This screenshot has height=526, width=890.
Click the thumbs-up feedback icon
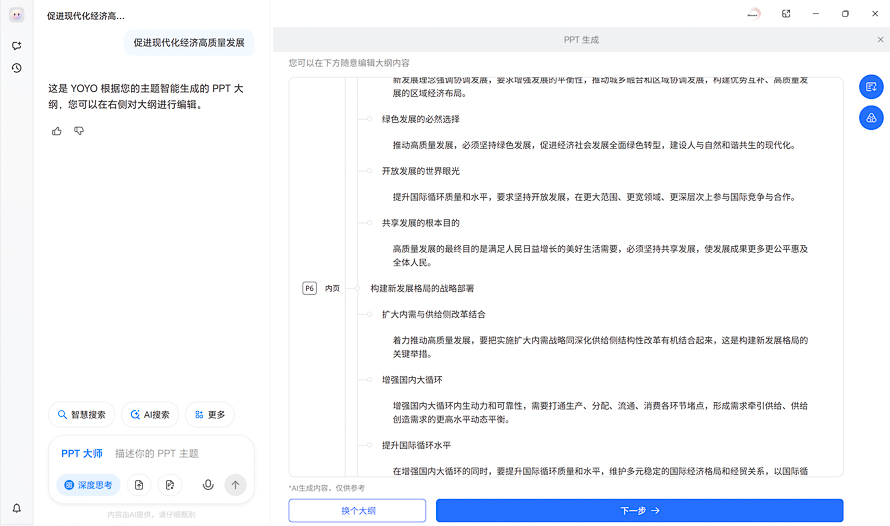click(57, 131)
